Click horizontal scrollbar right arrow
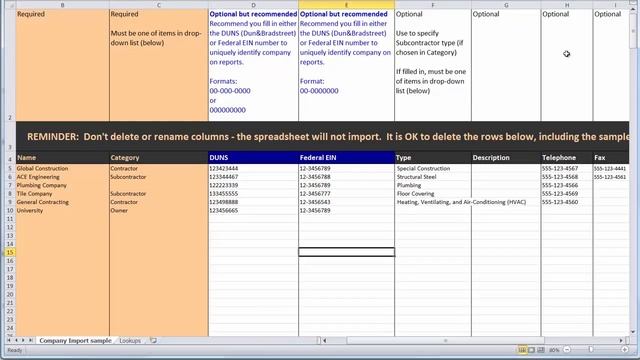640x360 pixels. coord(621,340)
